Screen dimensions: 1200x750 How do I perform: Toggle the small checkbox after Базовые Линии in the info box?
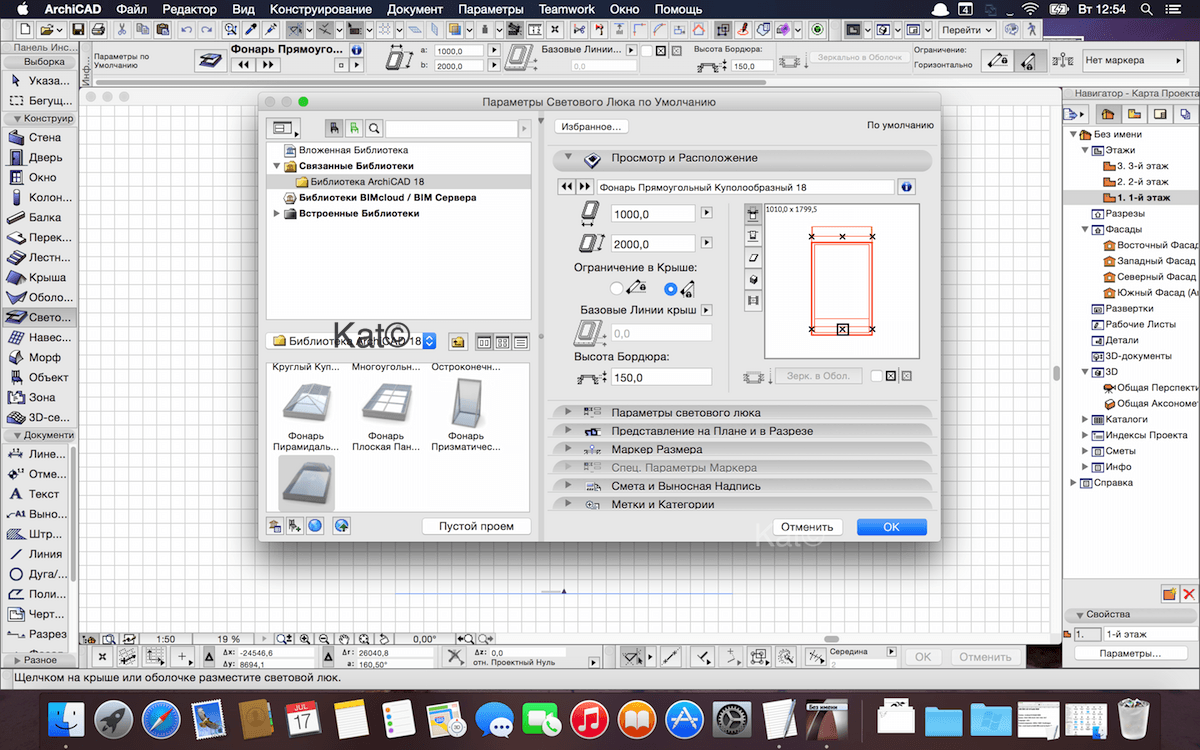(647, 50)
